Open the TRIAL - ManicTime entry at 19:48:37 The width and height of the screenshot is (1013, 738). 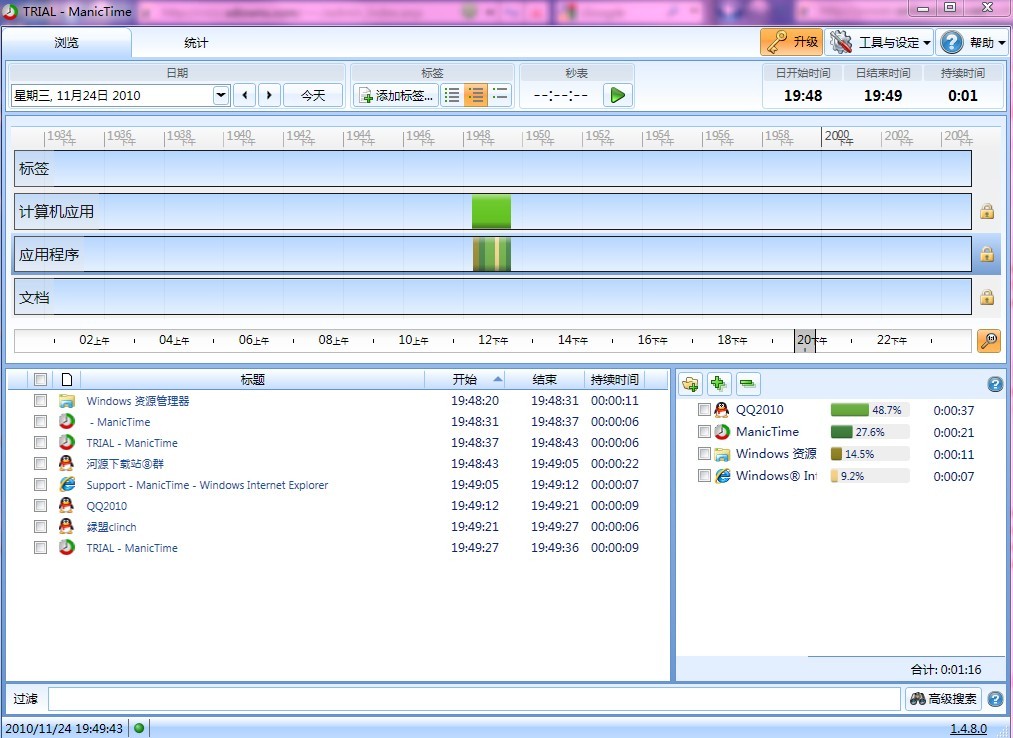coord(132,443)
